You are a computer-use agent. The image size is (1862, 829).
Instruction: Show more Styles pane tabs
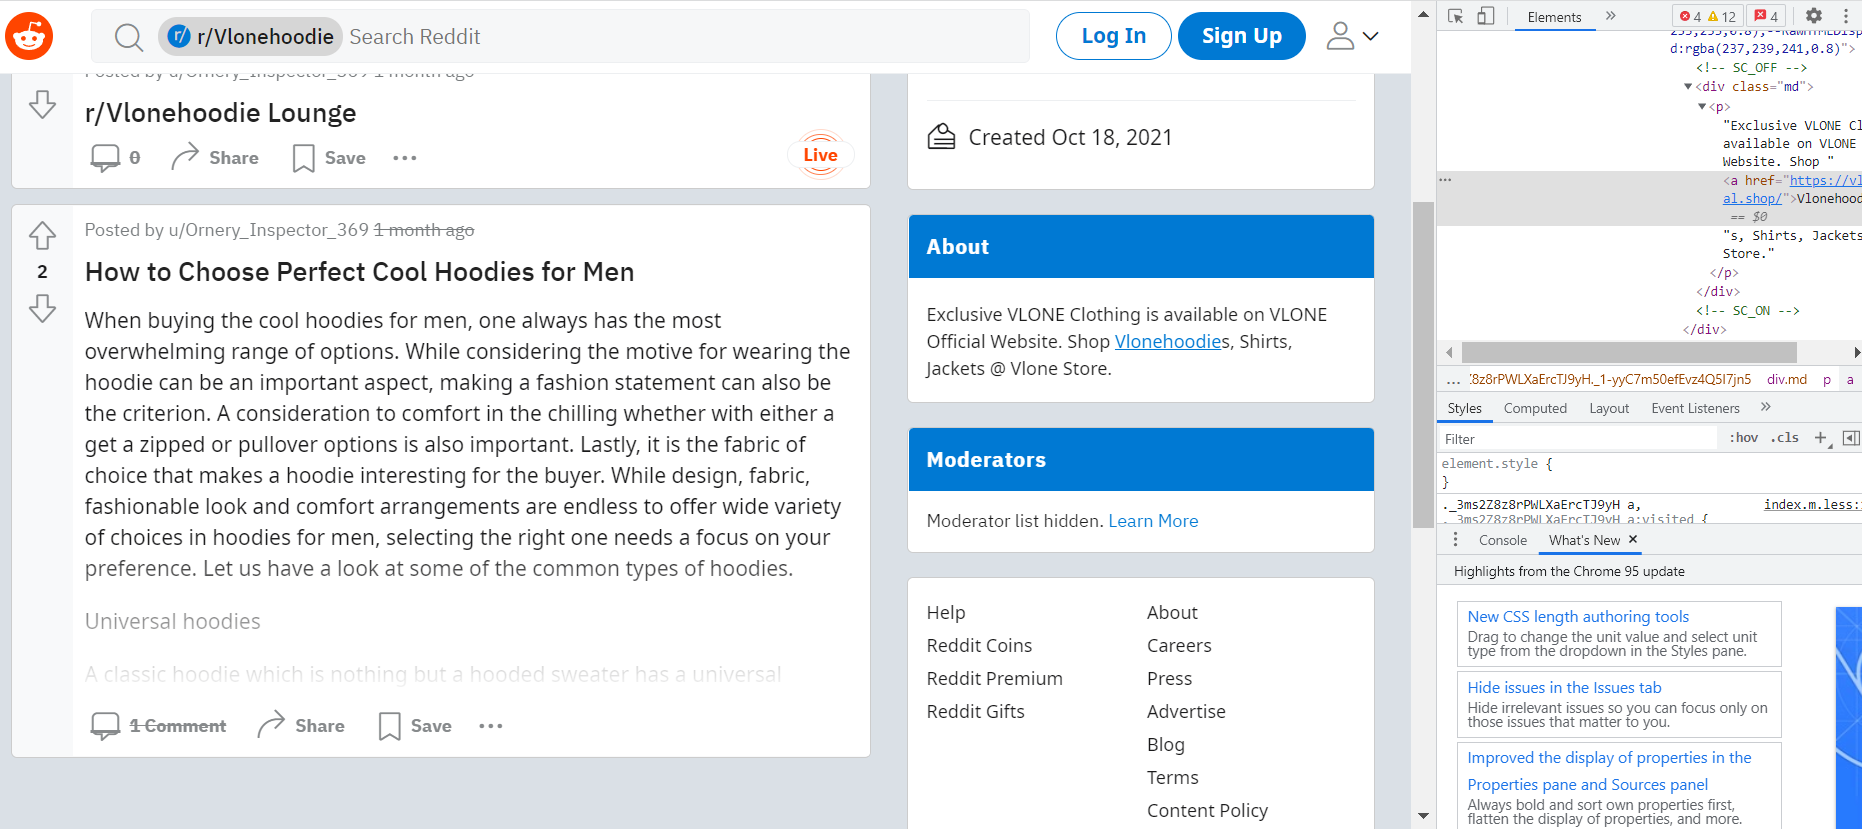click(1766, 407)
